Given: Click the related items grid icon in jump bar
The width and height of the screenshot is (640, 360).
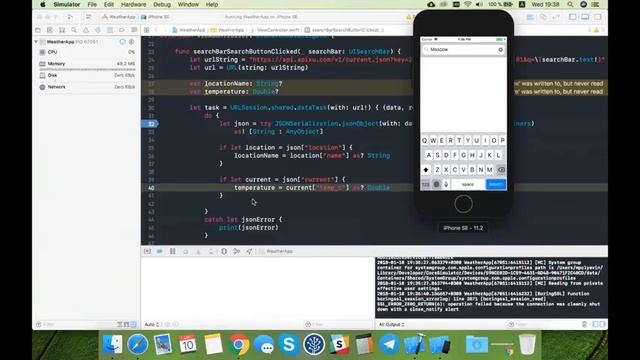Looking at the screenshot, I should (147, 30).
